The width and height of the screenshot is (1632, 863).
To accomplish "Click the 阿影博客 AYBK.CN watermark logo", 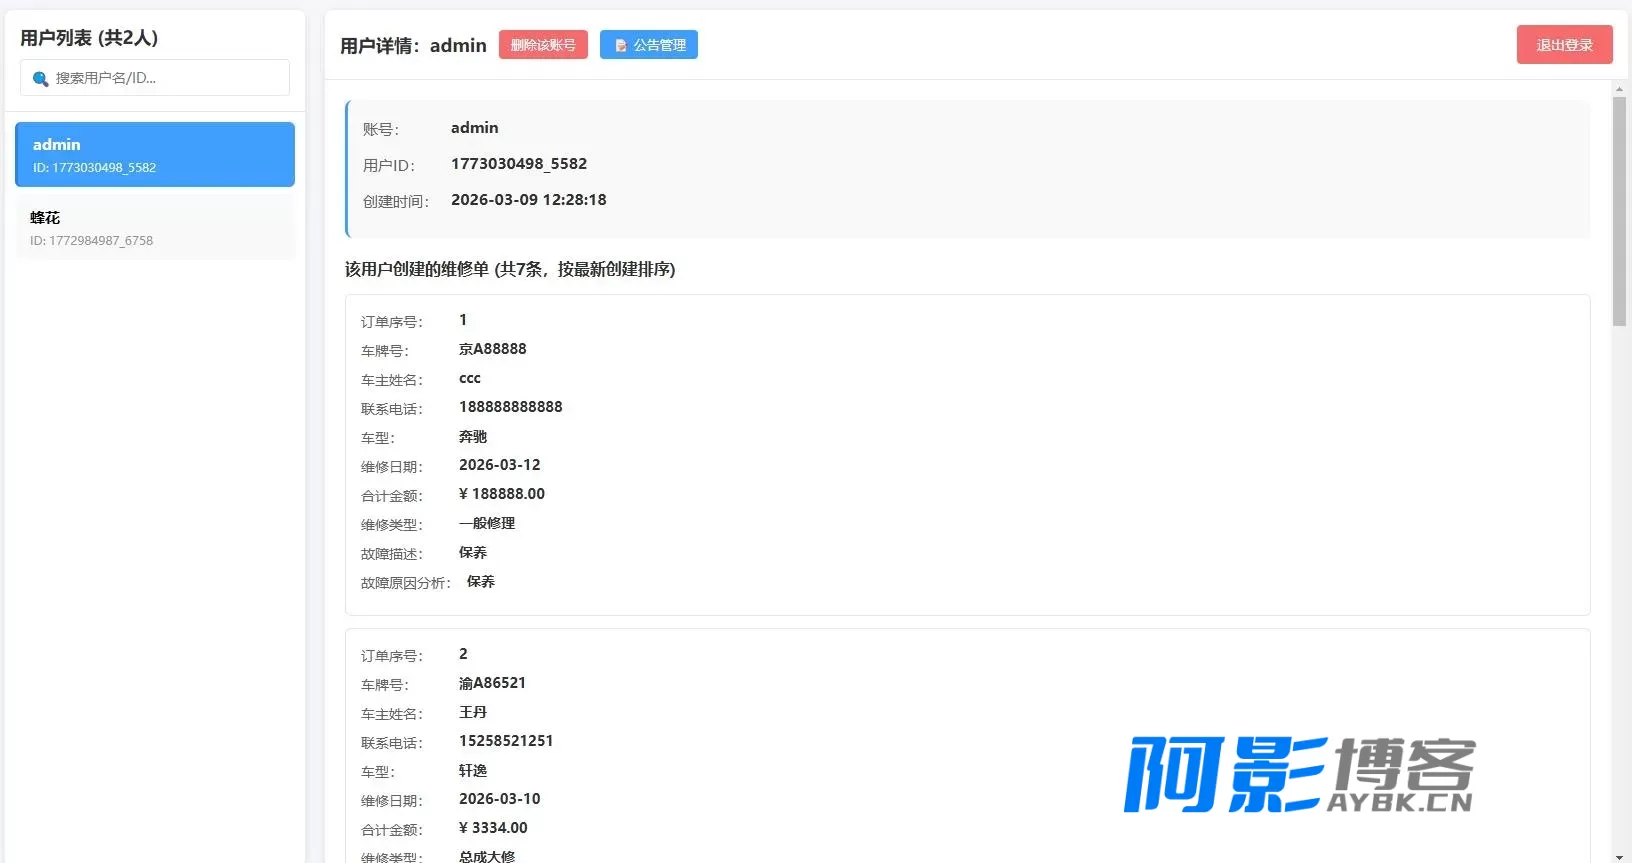I will 1299,775.
